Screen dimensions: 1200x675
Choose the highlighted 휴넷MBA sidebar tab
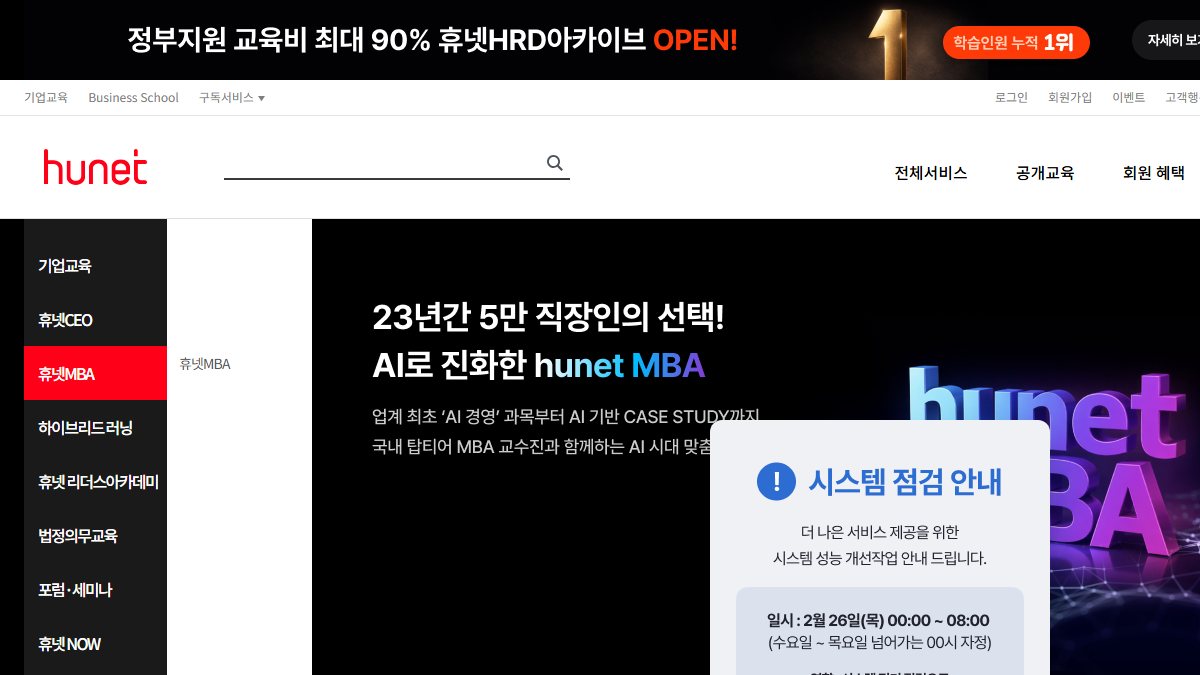[67, 374]
